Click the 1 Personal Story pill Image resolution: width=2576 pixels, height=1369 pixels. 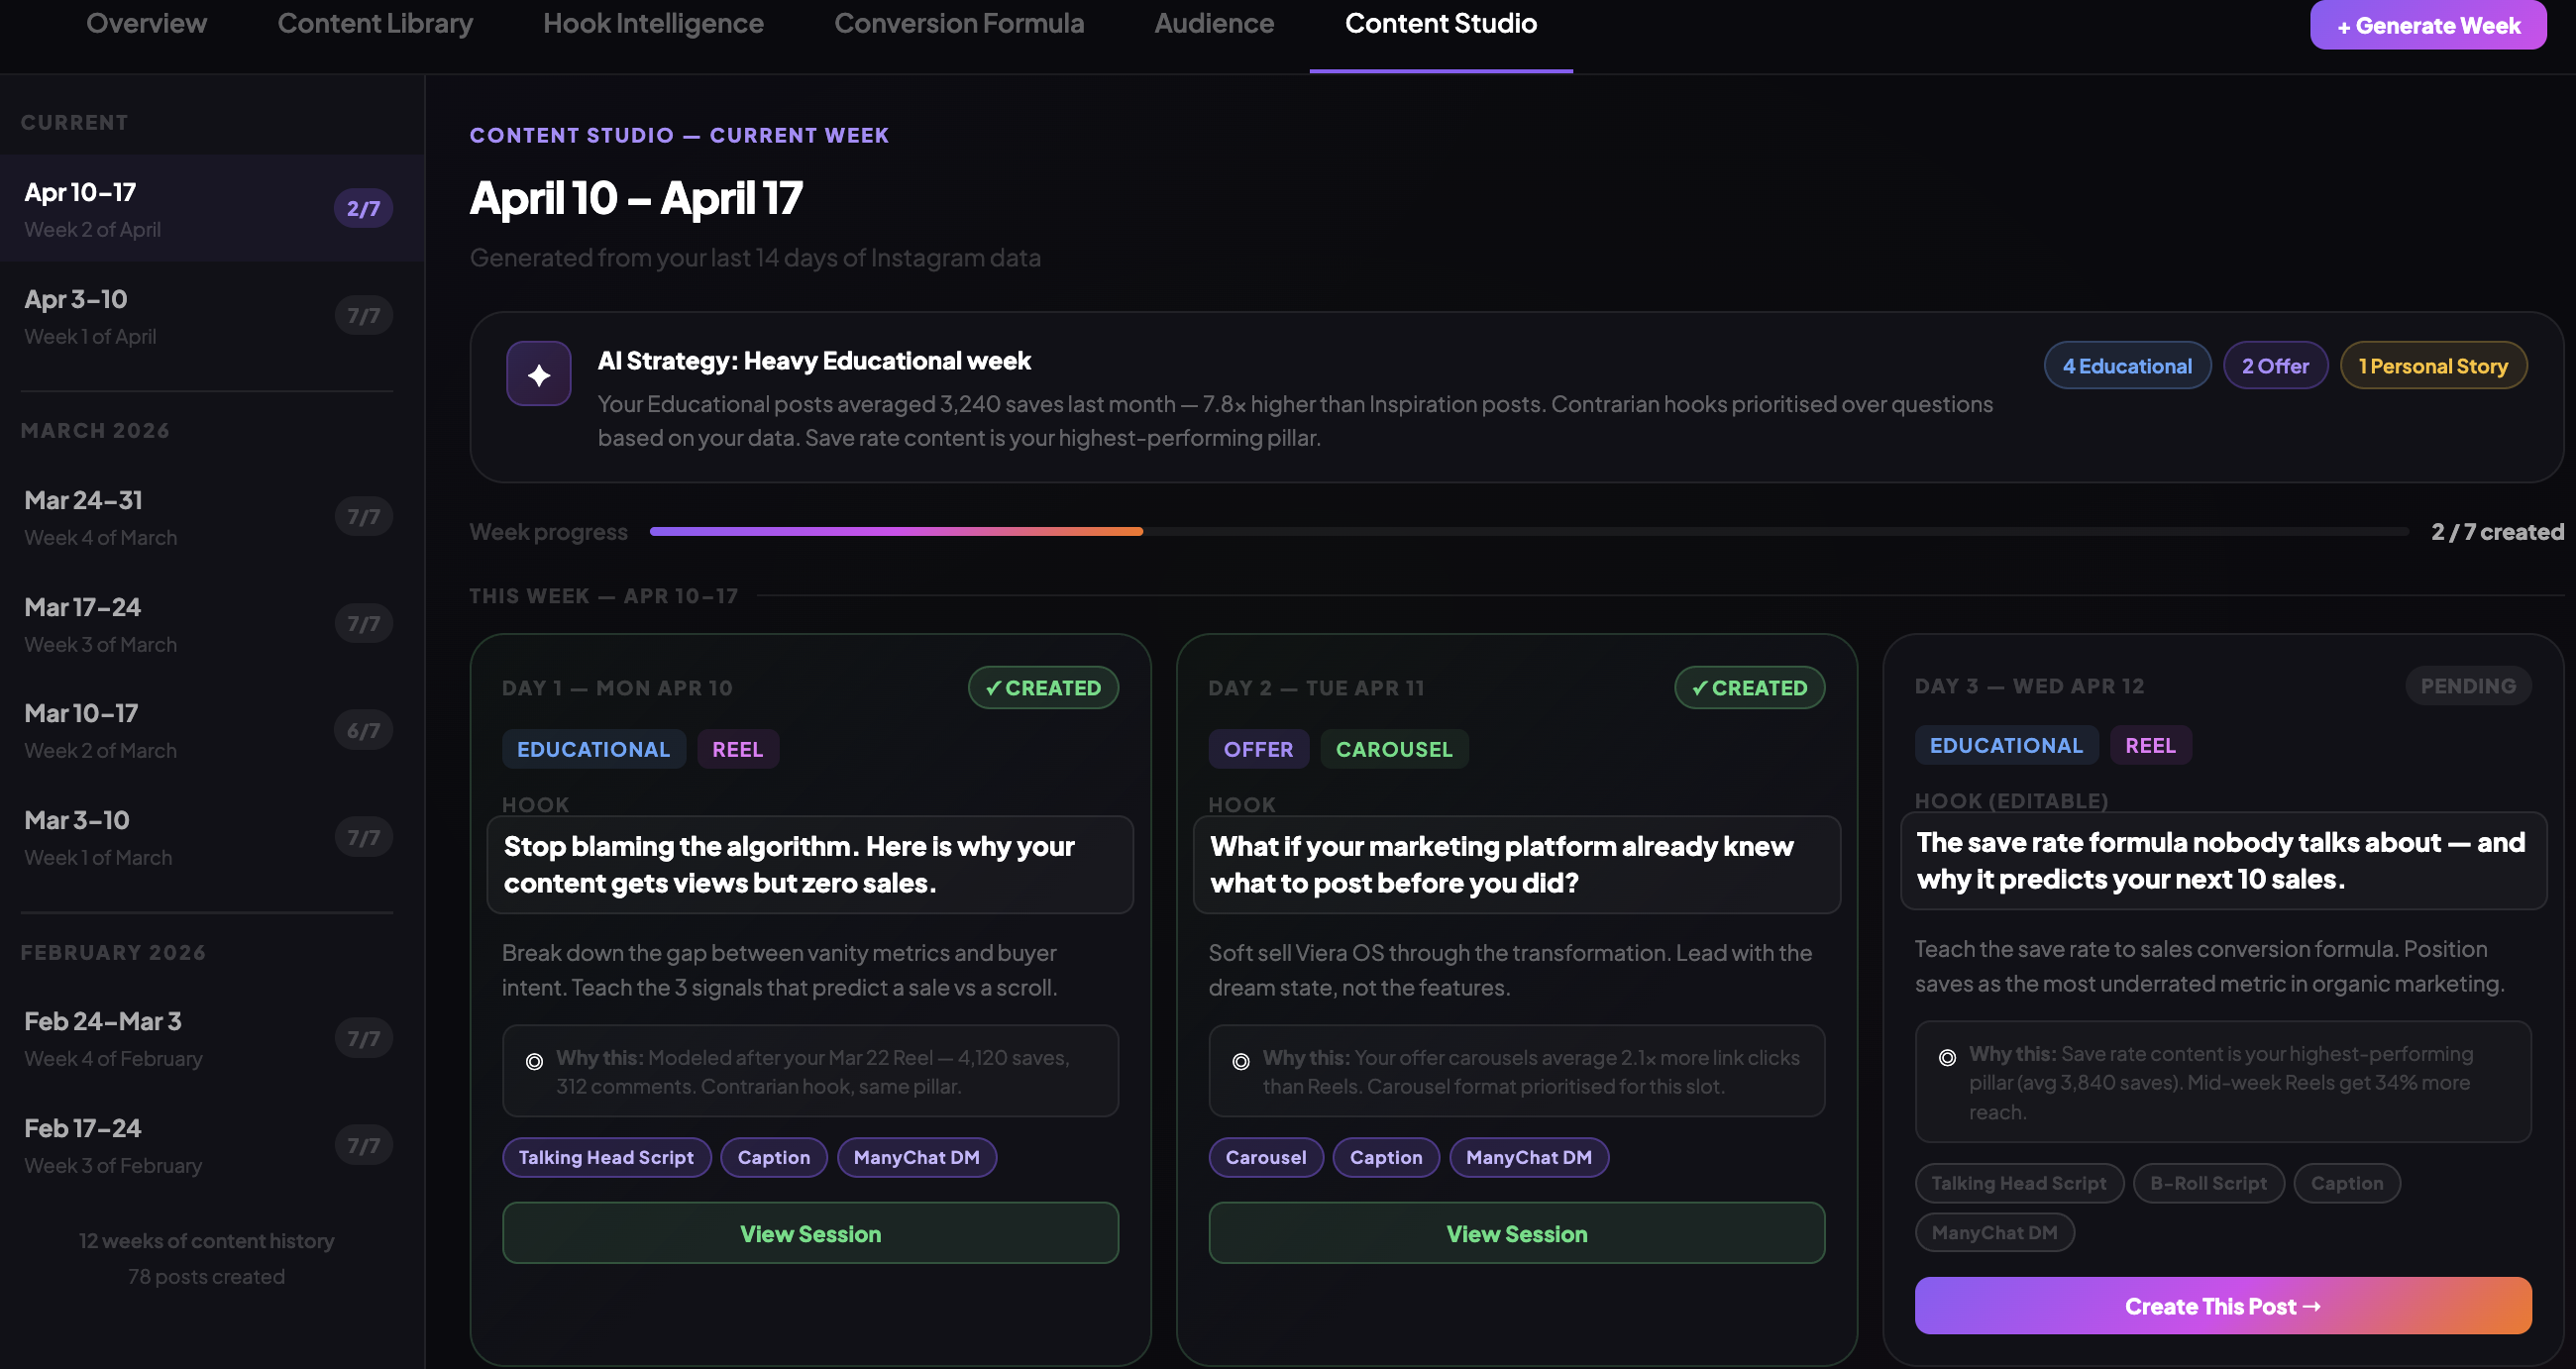coord(2432,365)
